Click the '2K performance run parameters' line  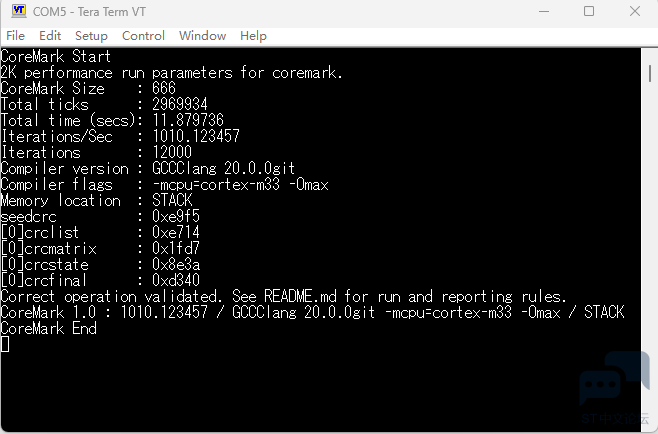(x=172, y=73)
